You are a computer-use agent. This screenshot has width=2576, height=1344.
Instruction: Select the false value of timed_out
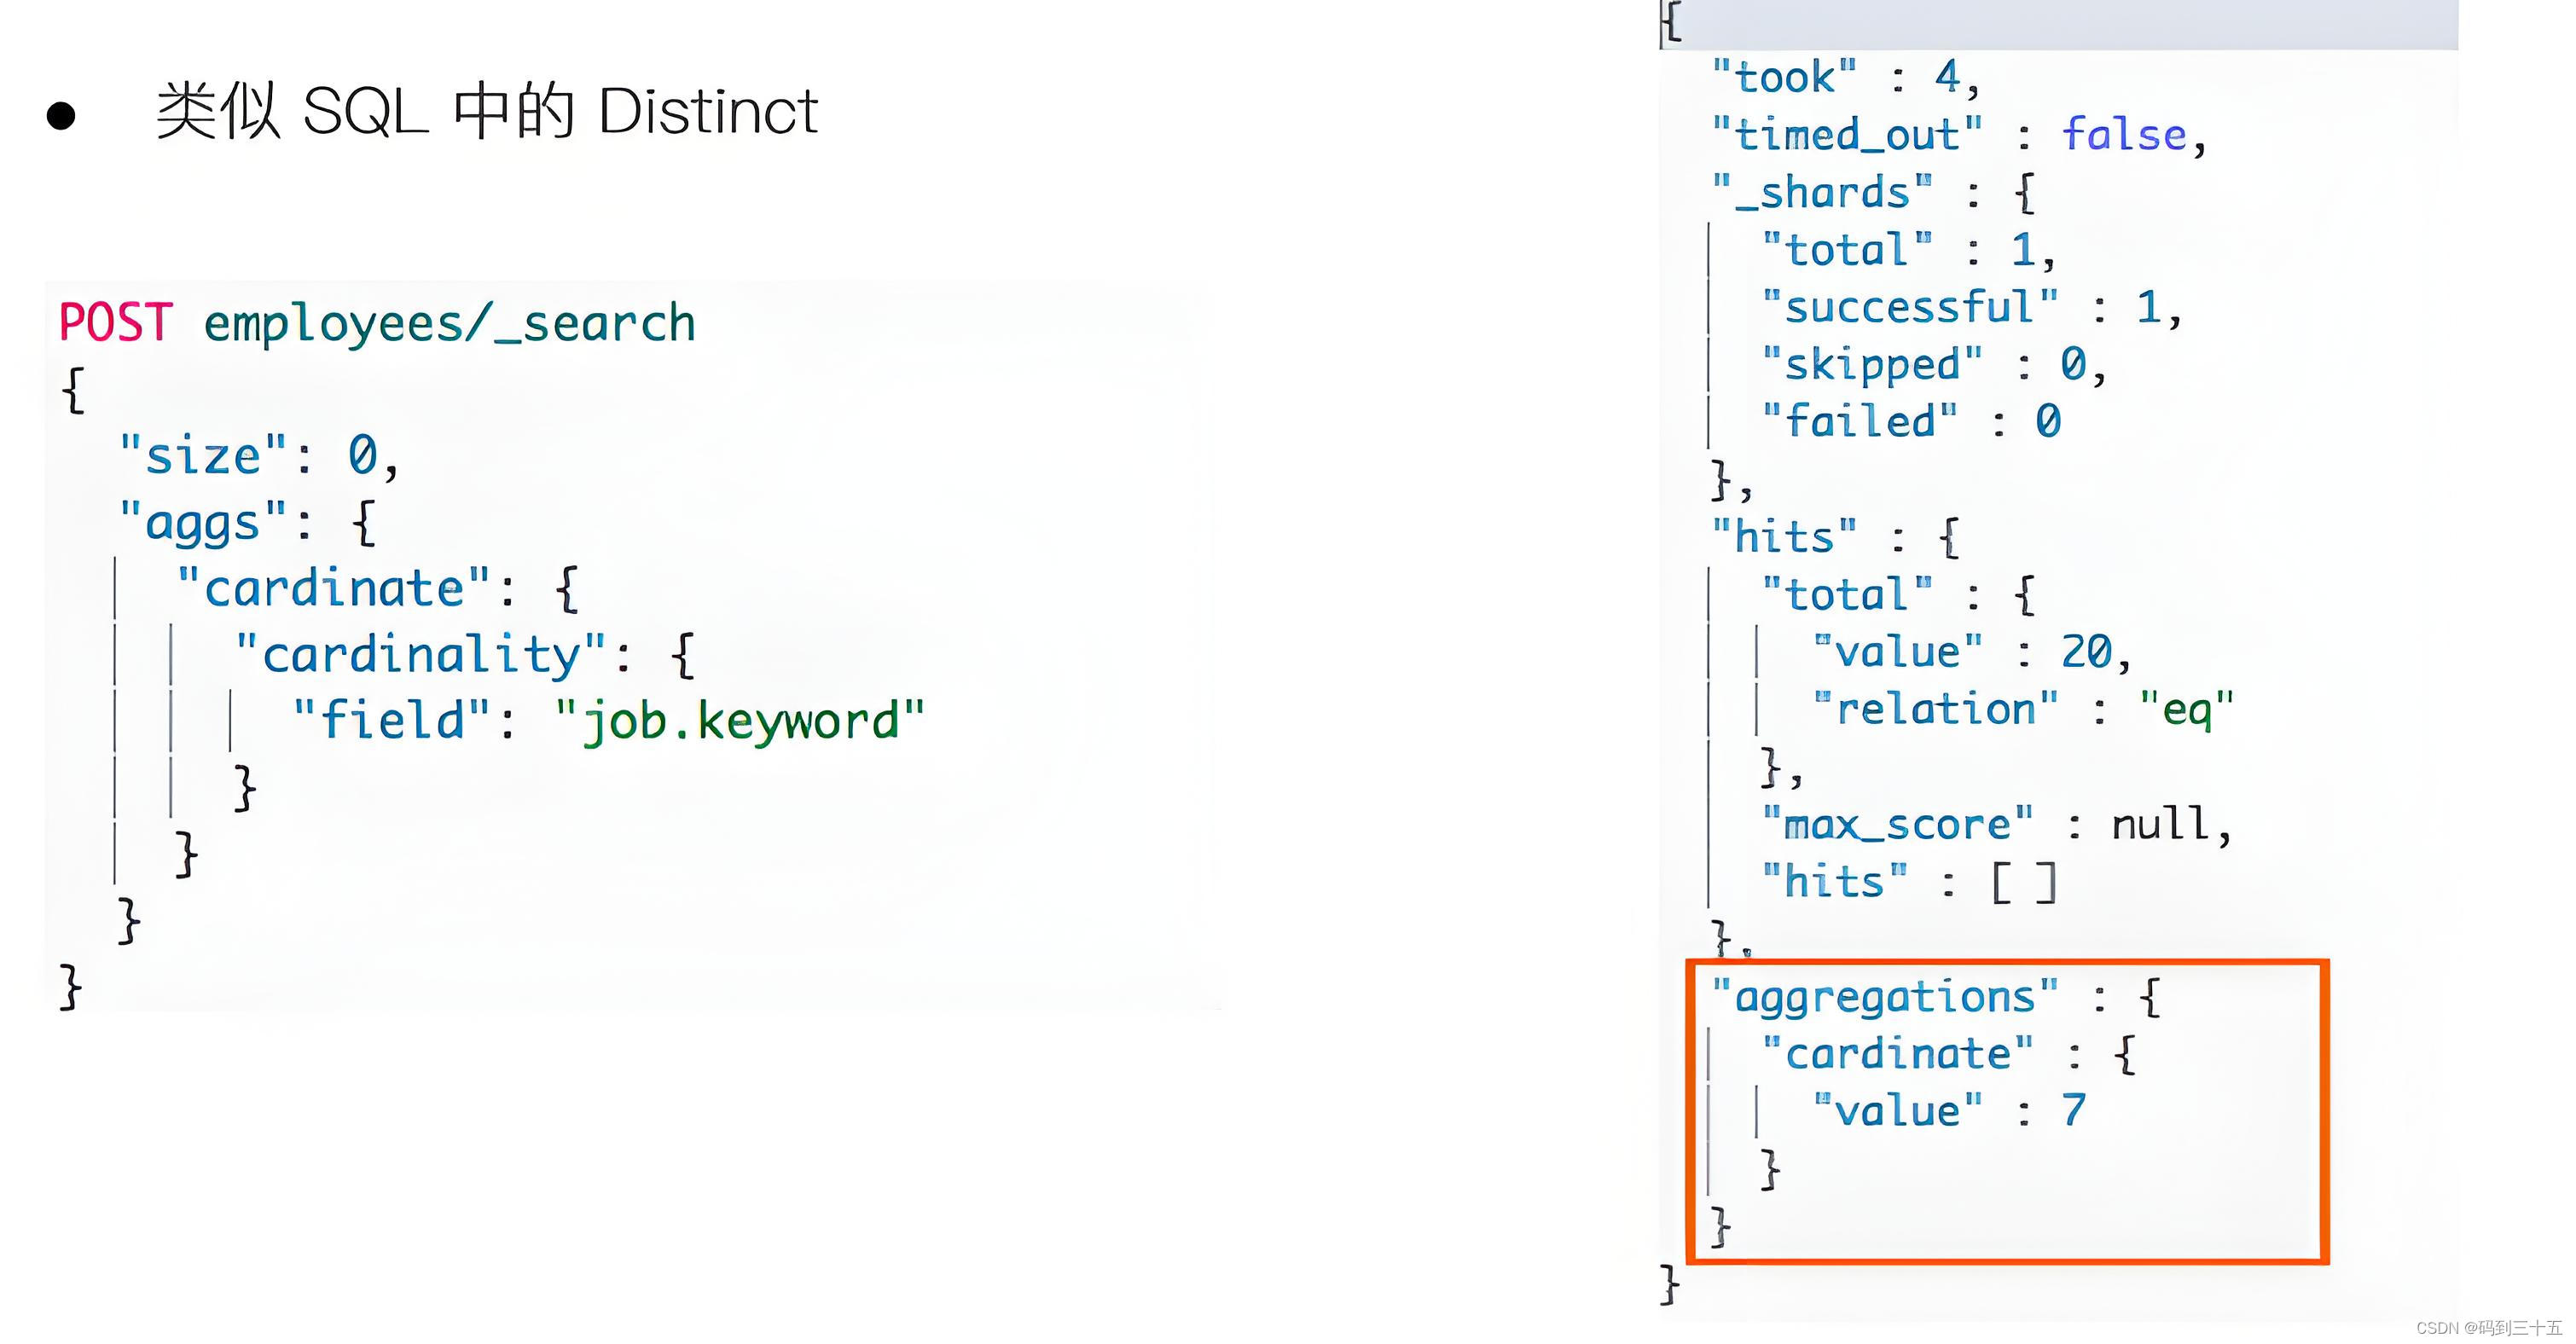click(2124, 135)
